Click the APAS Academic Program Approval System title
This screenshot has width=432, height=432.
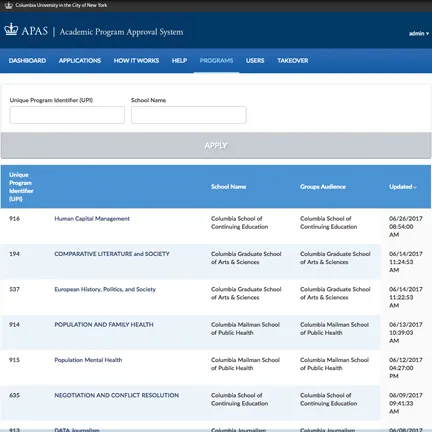(102, 31)
